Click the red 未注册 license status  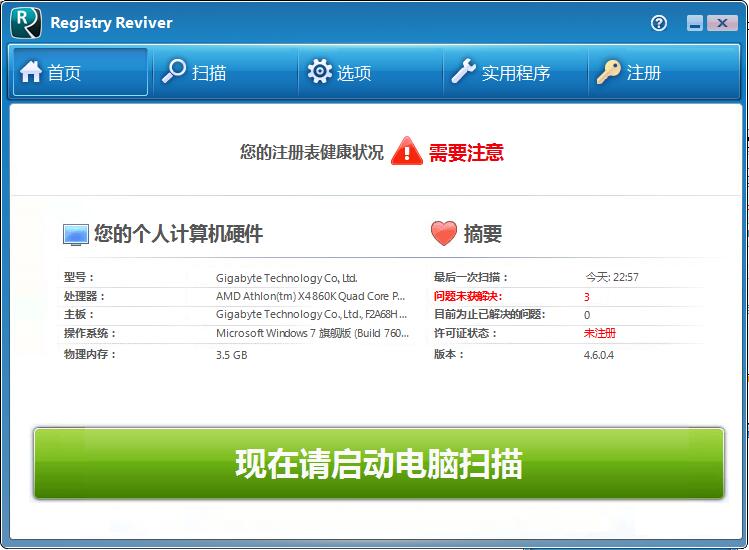pos(600,333)
